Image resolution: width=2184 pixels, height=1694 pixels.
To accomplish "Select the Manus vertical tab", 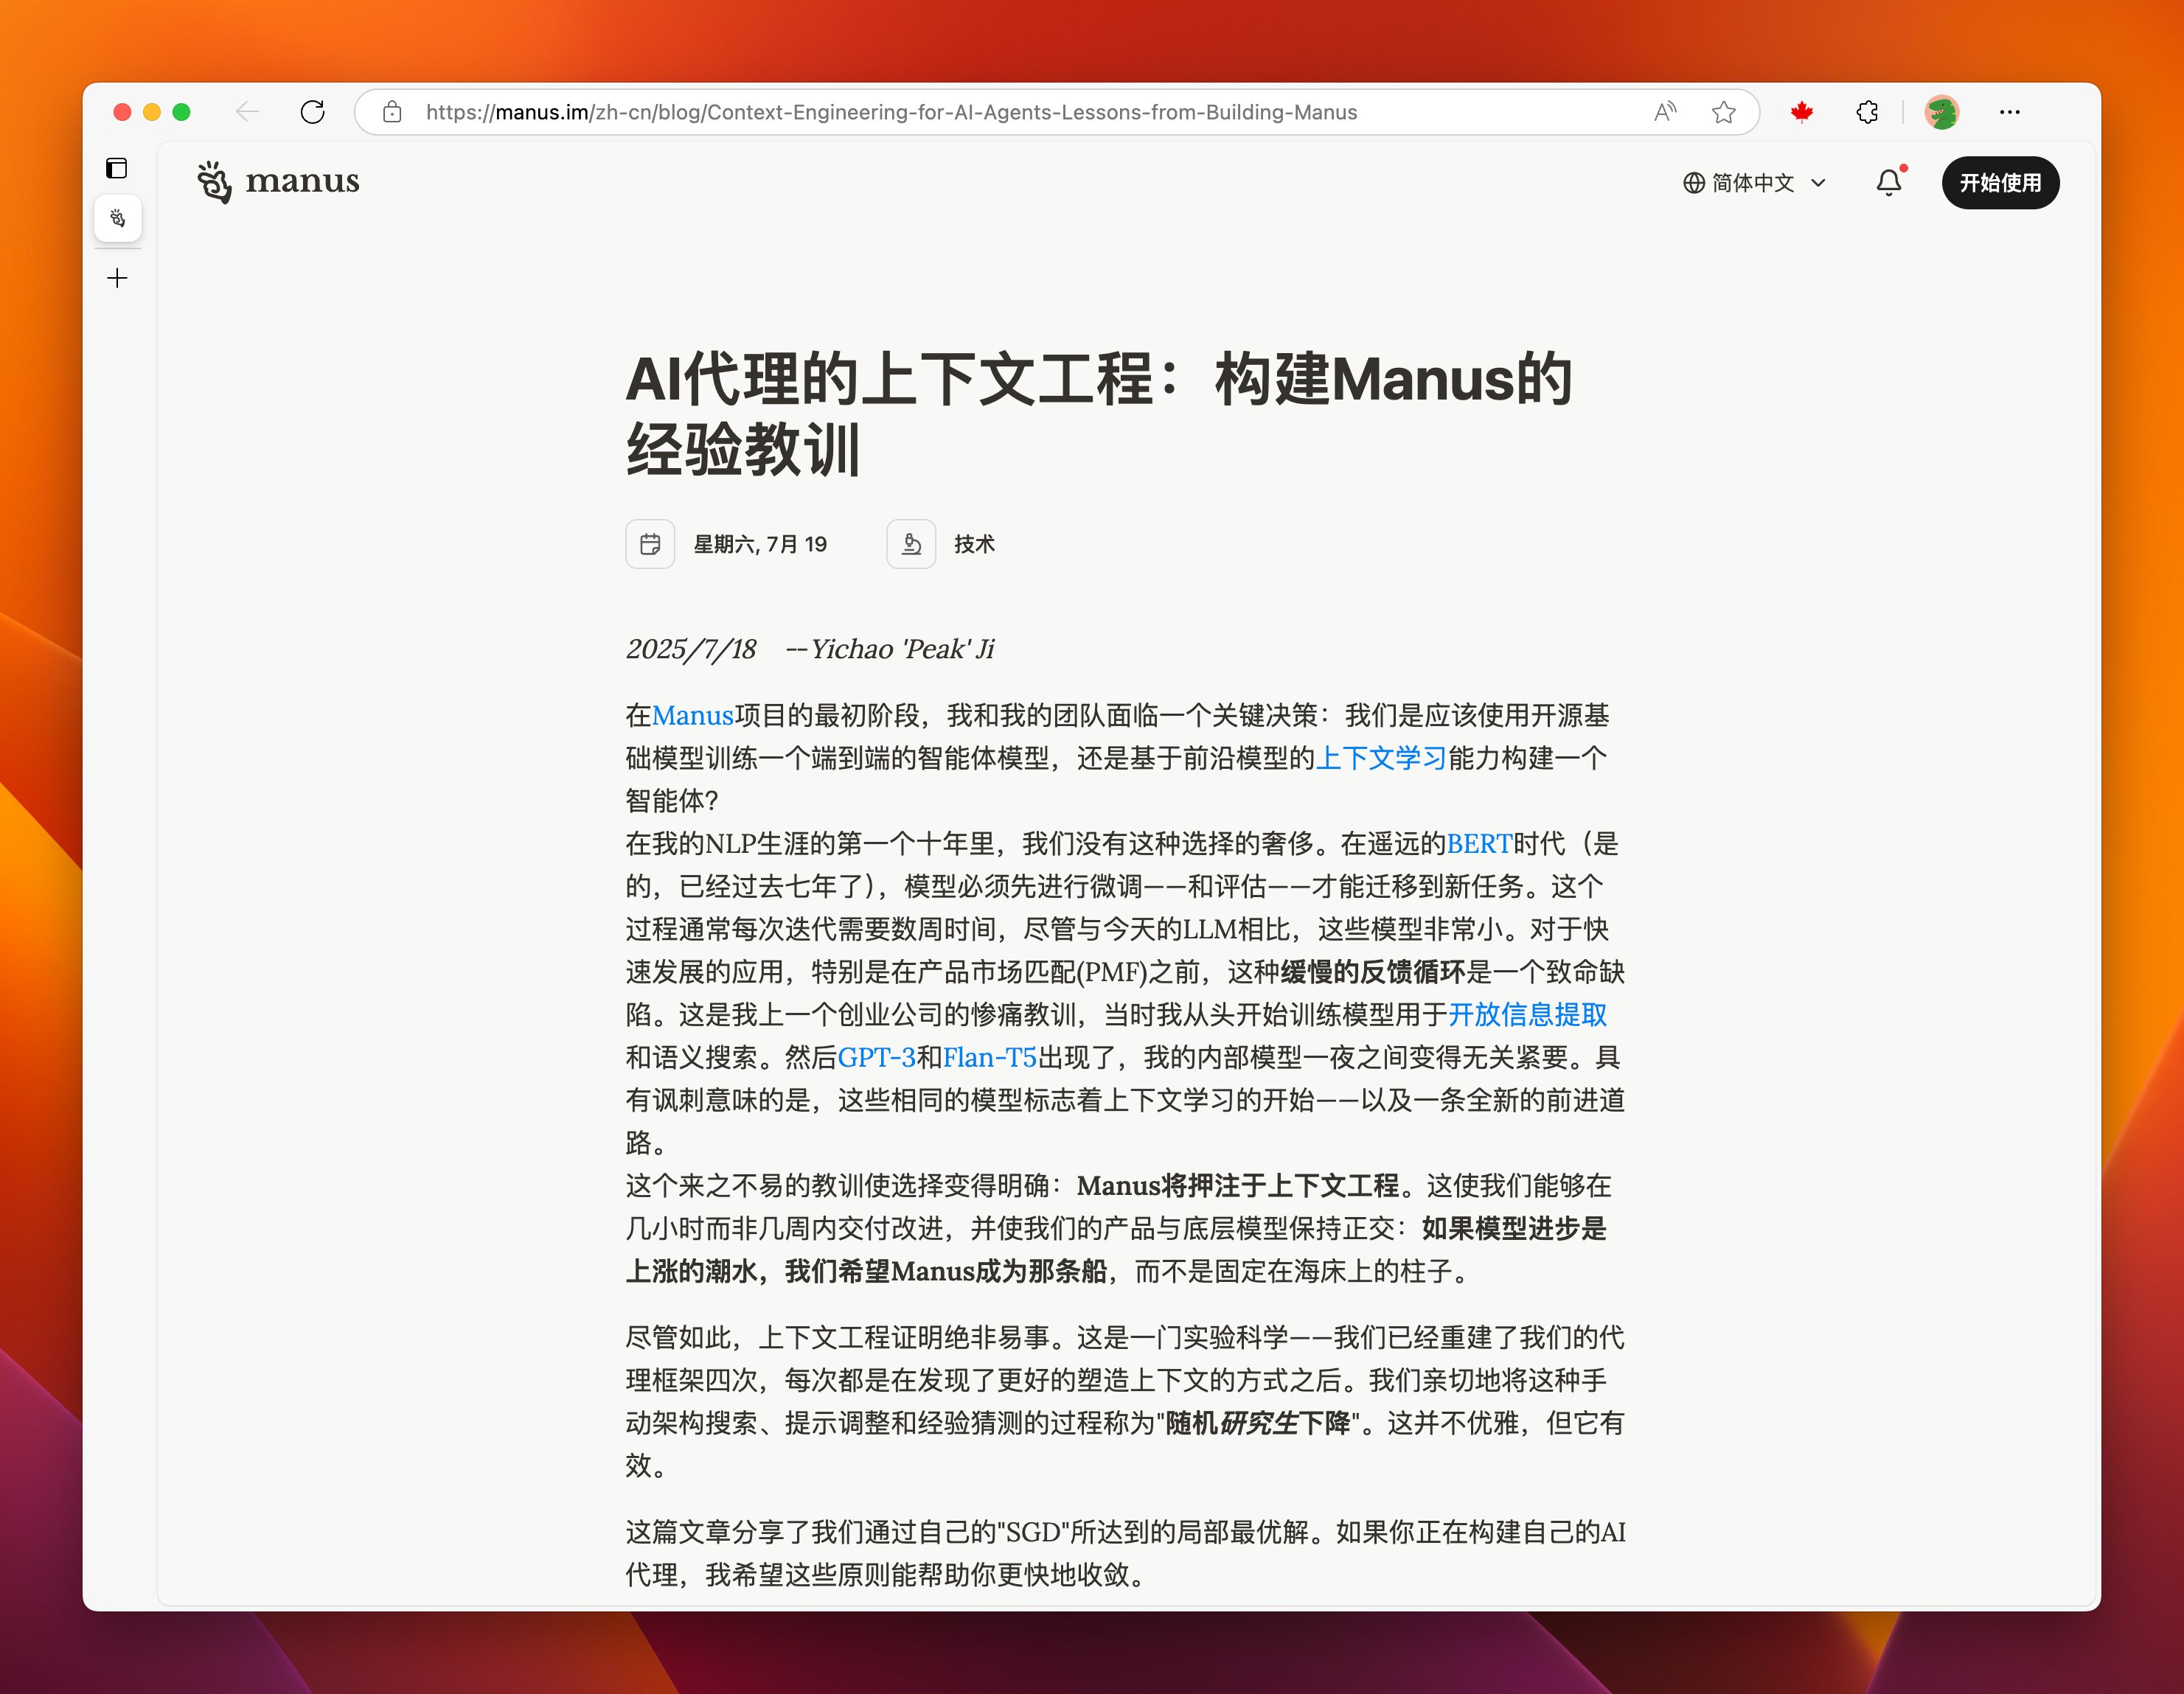I will [x=117, y=218].
